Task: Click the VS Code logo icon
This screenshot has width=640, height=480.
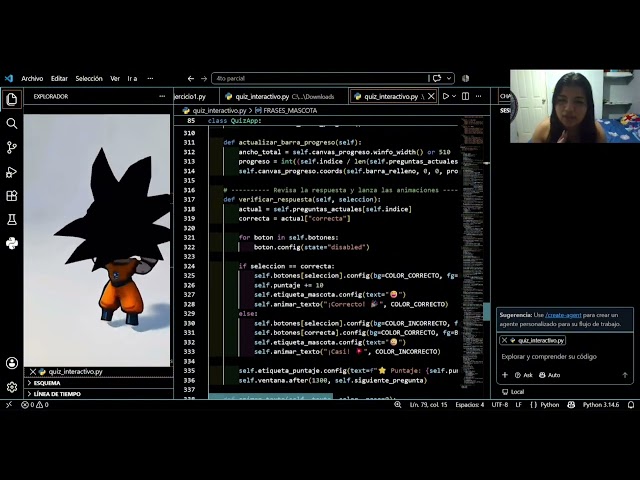Action: pyautogui.click(x=9, y=78)
